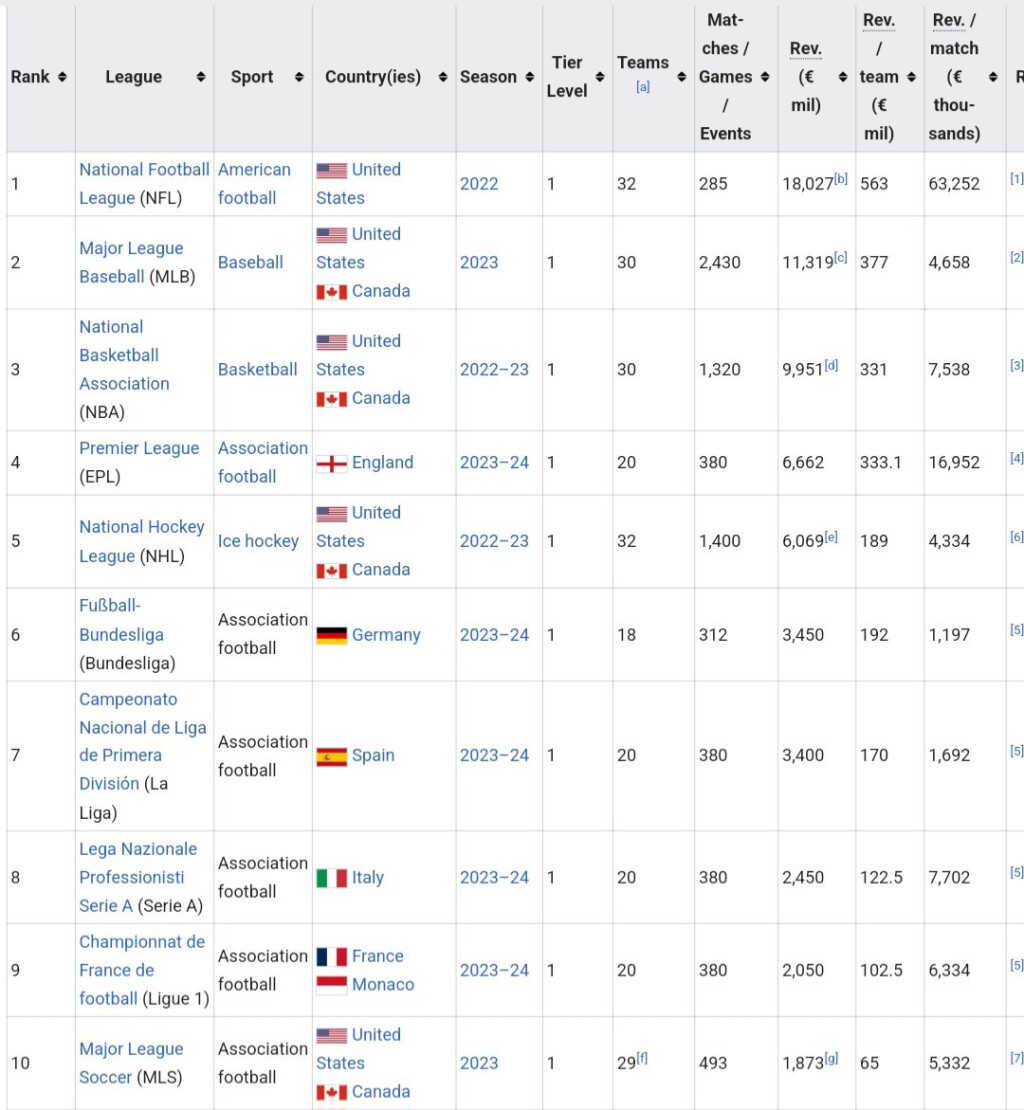Open footnote [g] beside 1,873

(x=831, y=1059)
